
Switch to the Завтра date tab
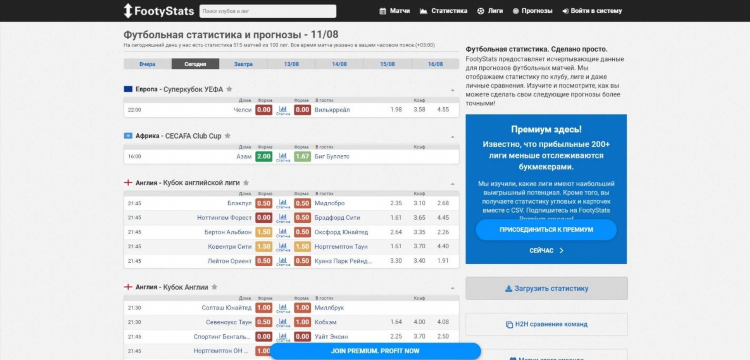(x=243, y=64)
